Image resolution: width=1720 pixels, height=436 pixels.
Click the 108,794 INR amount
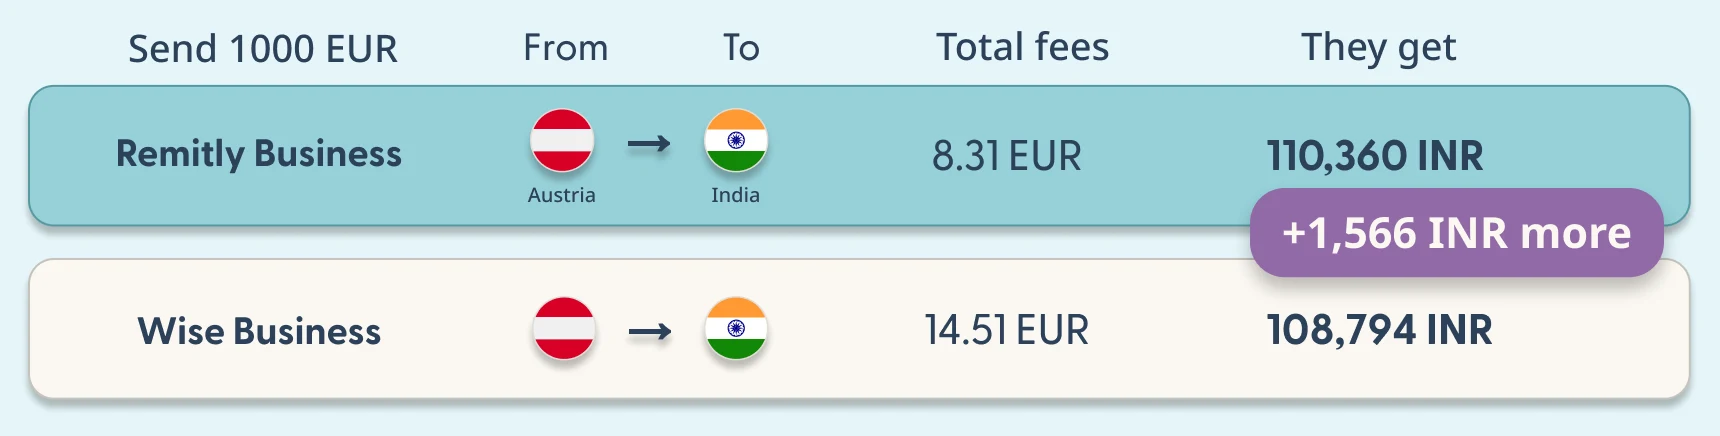click(1380, 330)
